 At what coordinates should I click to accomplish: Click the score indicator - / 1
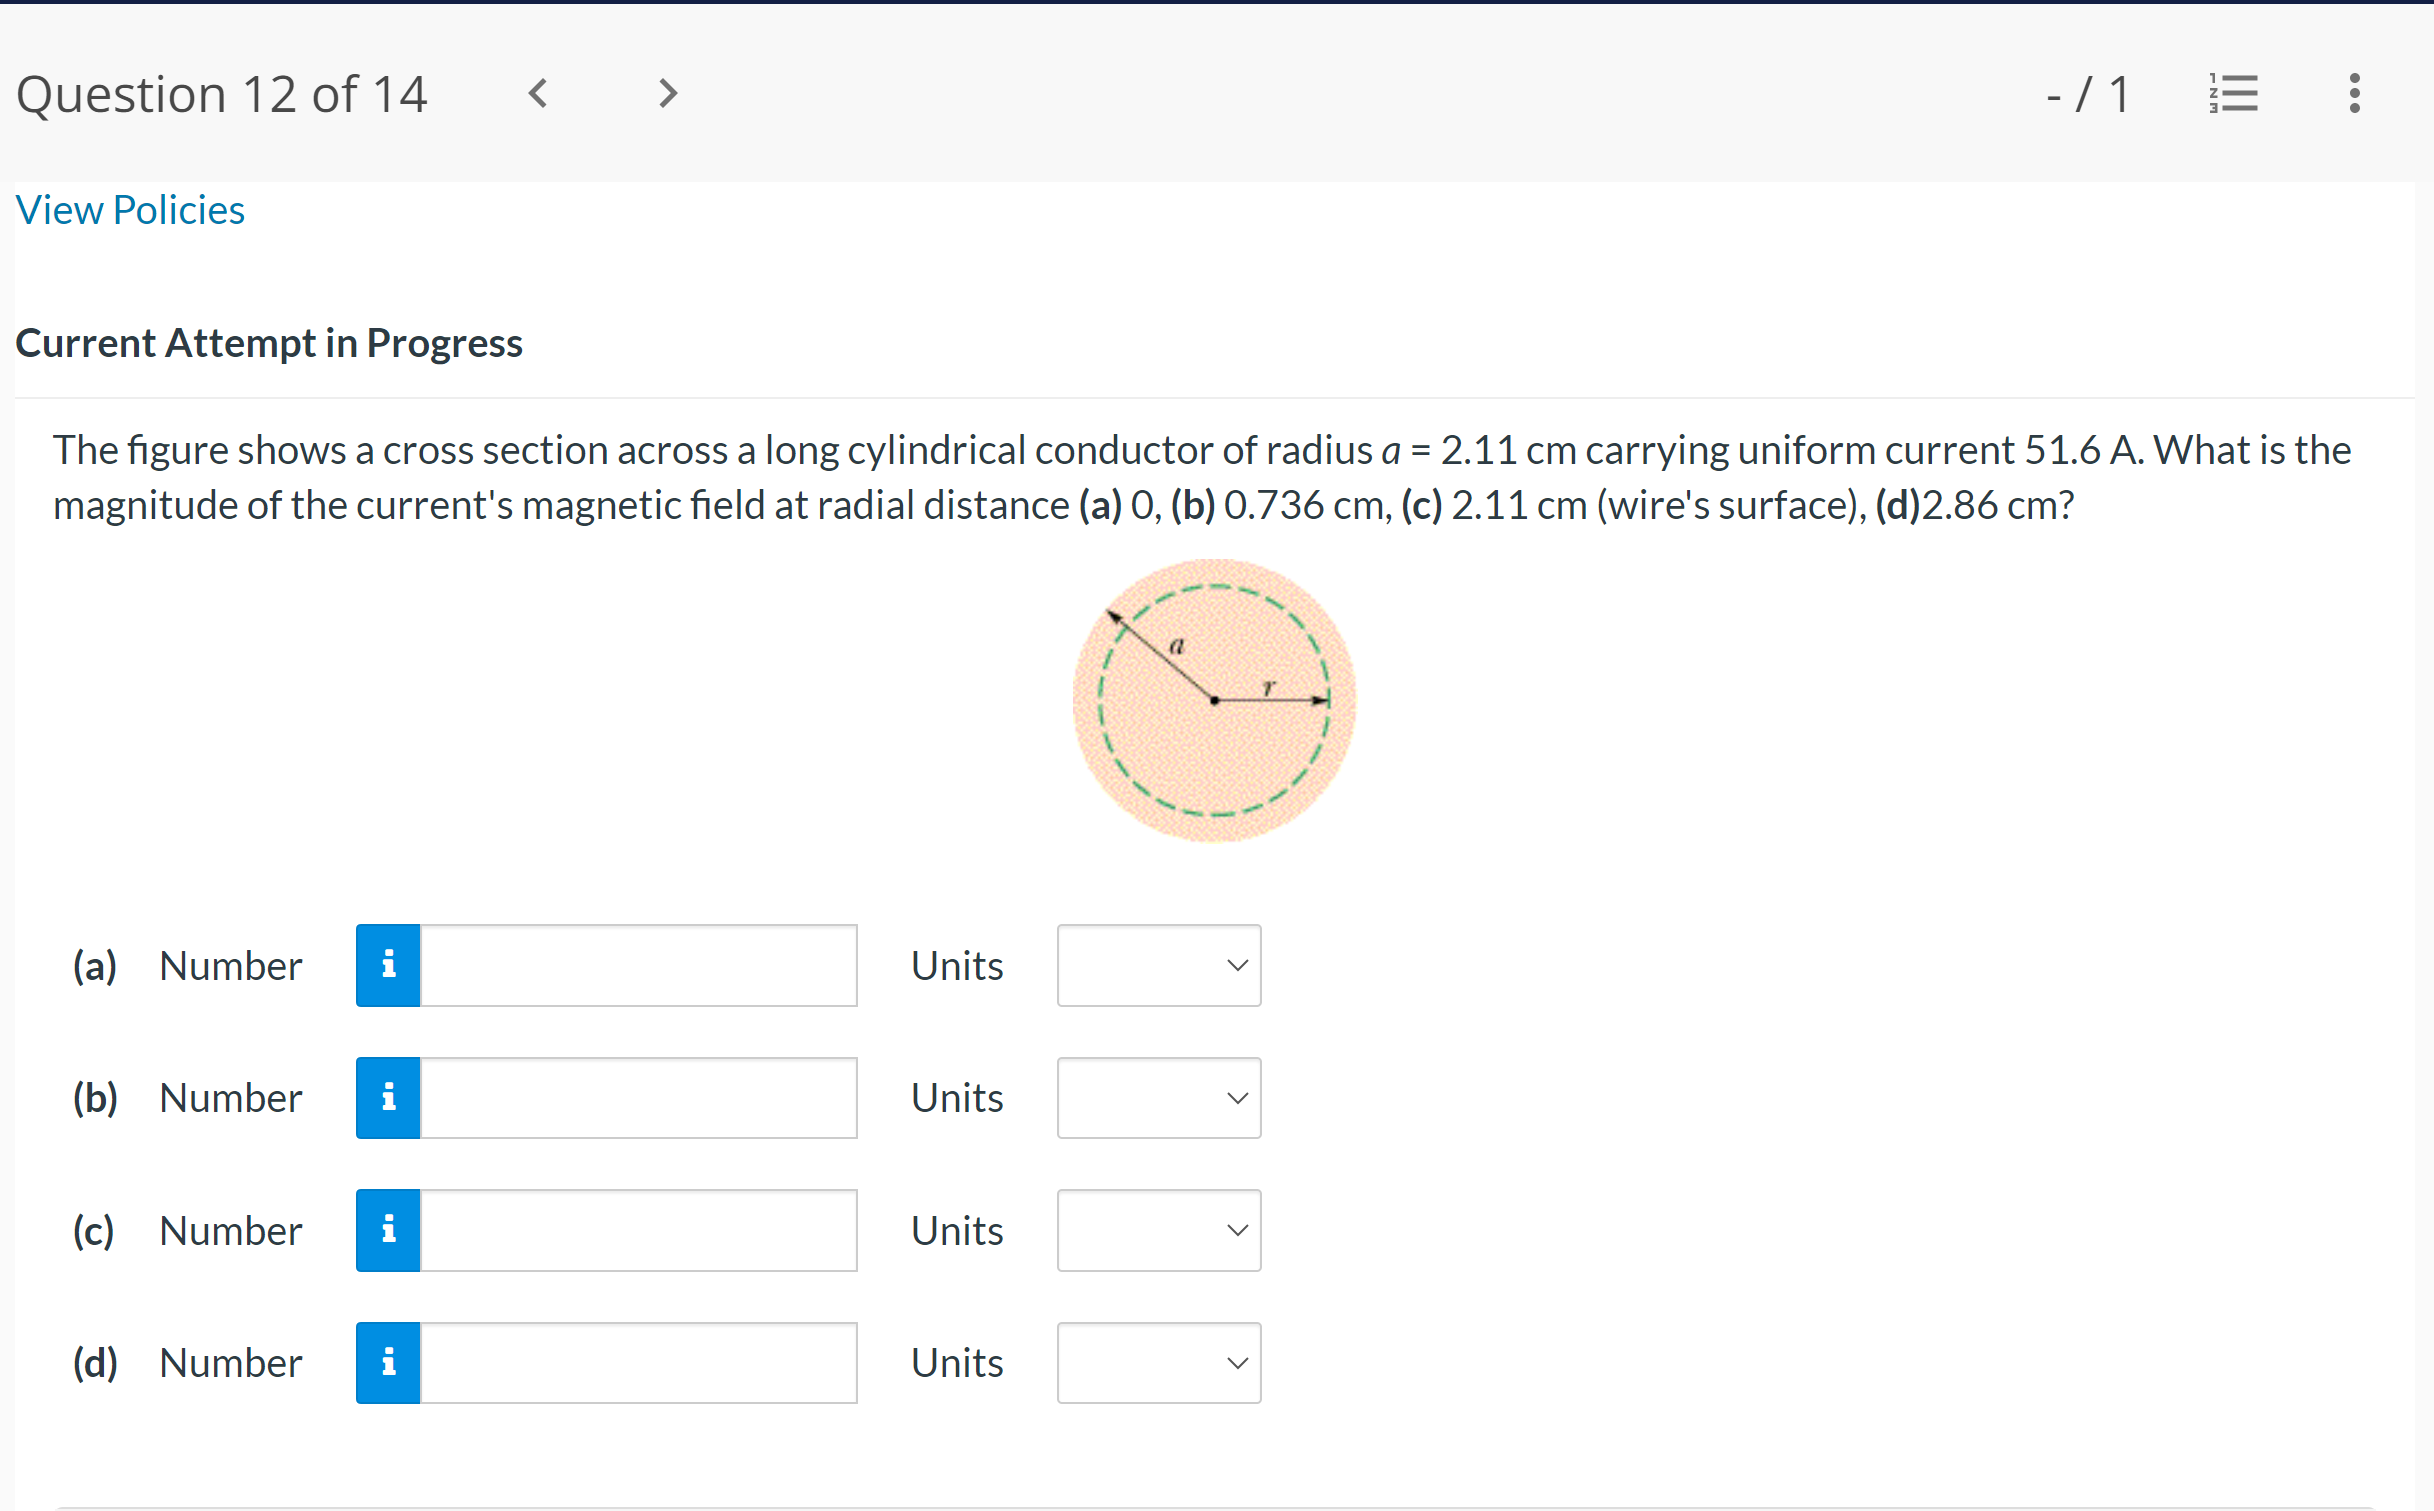pos(2088,95)
